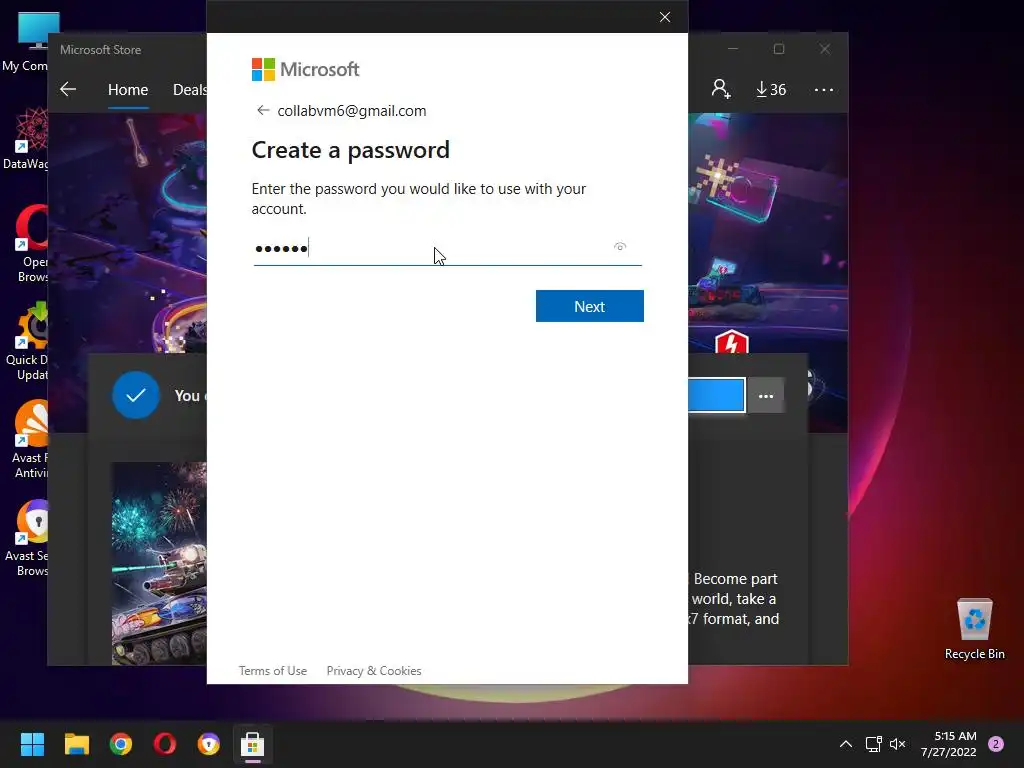The image size is (1024, 768).
Task: Open the Privacy & Cookies link
Action: click(x=374, y=671)
